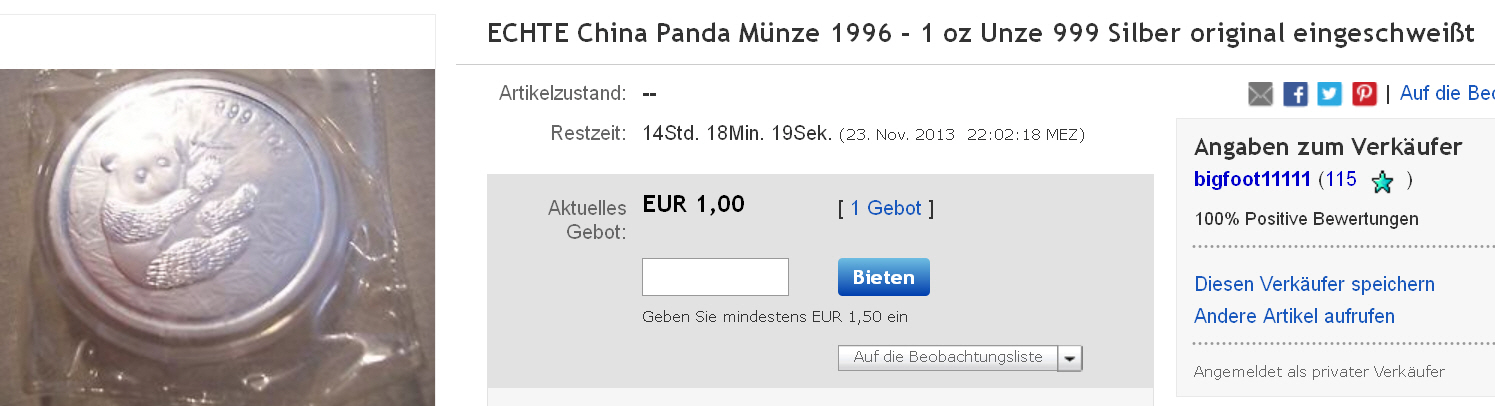The image size is (1495, 406).
Task: Share the listing on Twitter
Action: (1329, 94)
